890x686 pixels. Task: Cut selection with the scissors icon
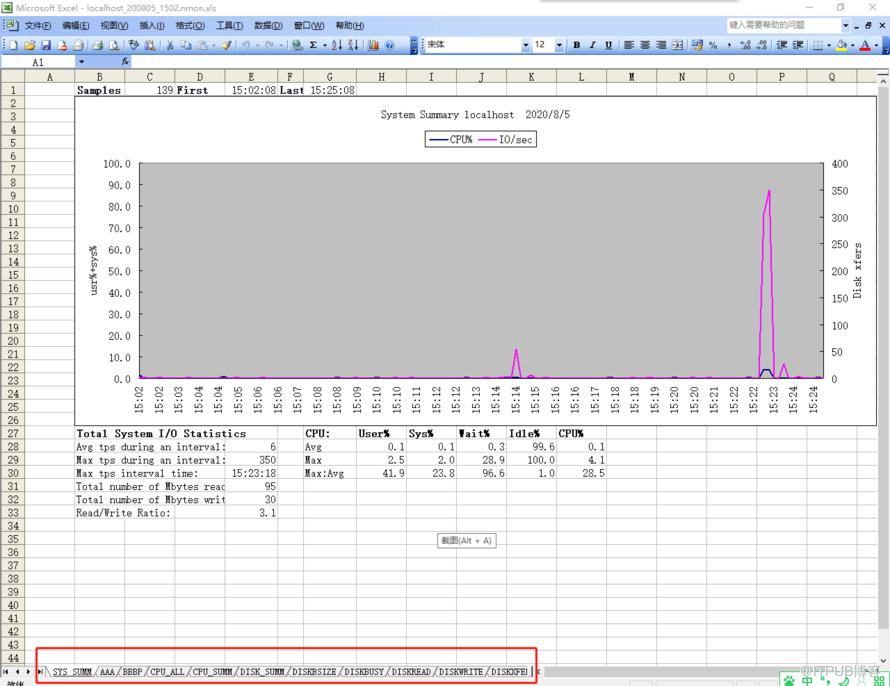click(169, 45)
